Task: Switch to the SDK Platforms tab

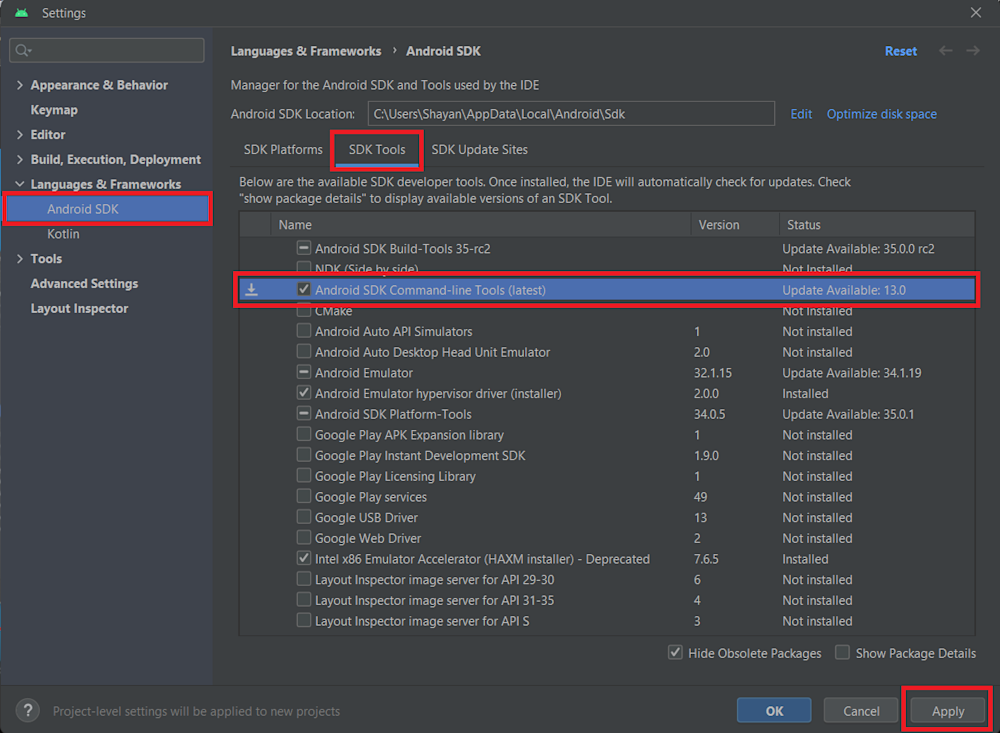Action: click(283, 150)
